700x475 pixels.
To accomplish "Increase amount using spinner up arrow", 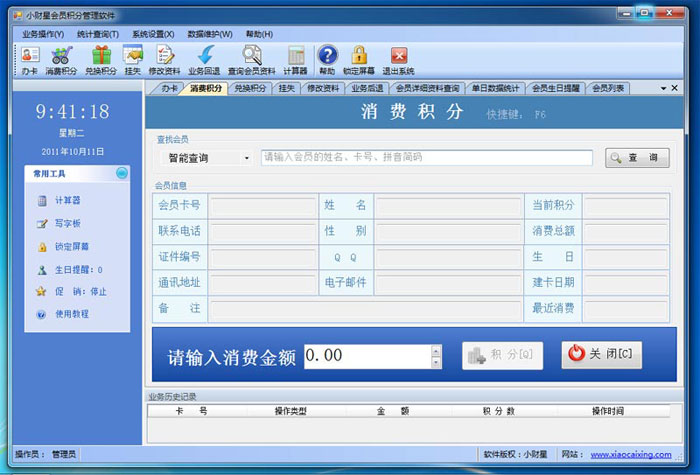I will click(435, 350).
